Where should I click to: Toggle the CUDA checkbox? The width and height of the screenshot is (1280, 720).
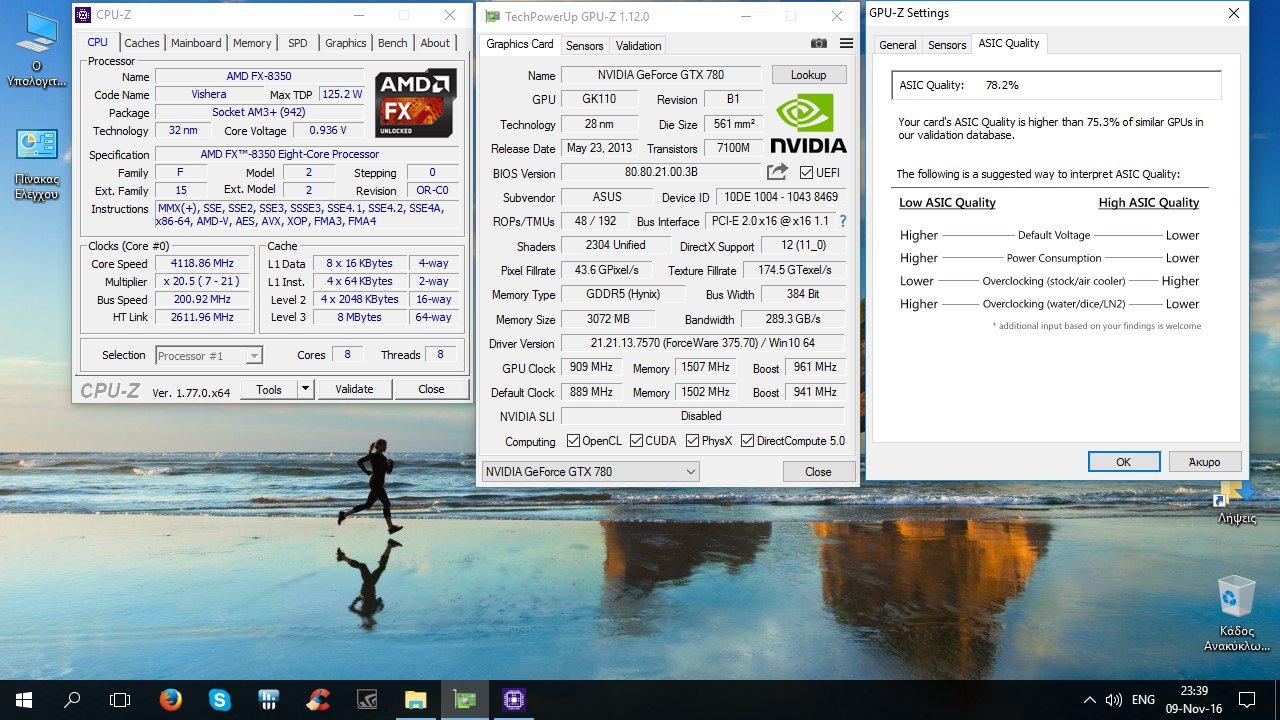[637, 441]
